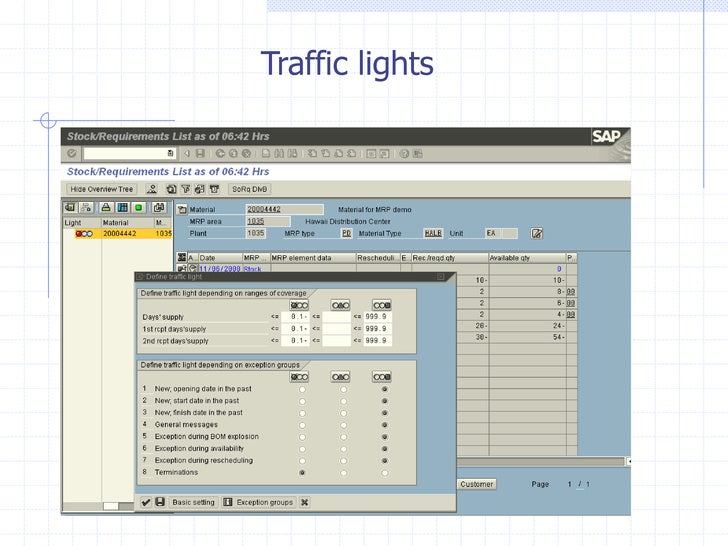Click the 2nd rcpt days' supply green field
The image size is (728, 546).
point(377,341)
